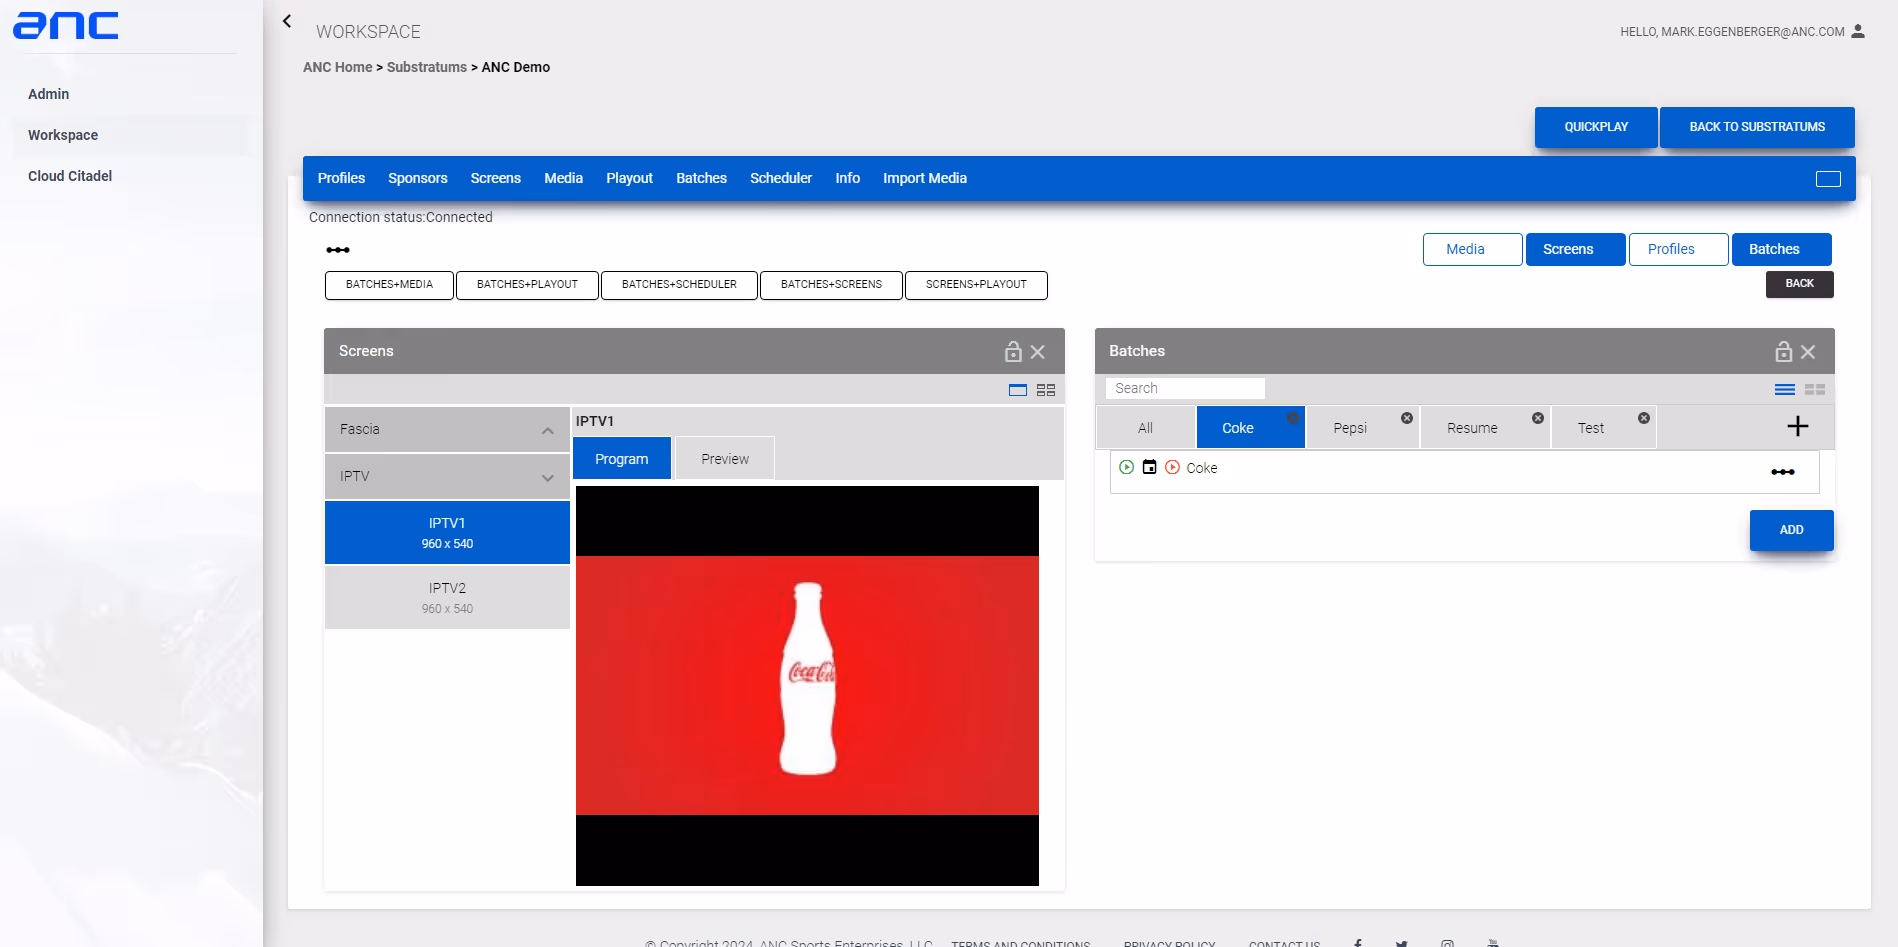Open the Twitter link in footer

click(1402, 943)
